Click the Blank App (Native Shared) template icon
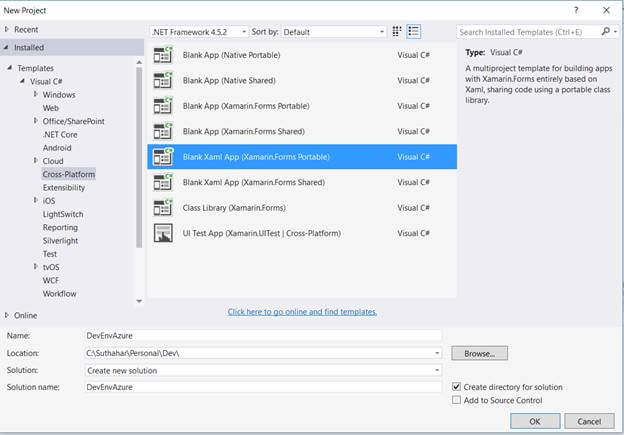The width and height of the screenshot is (624, 435). pyautogui.click(x=163, y=80)
